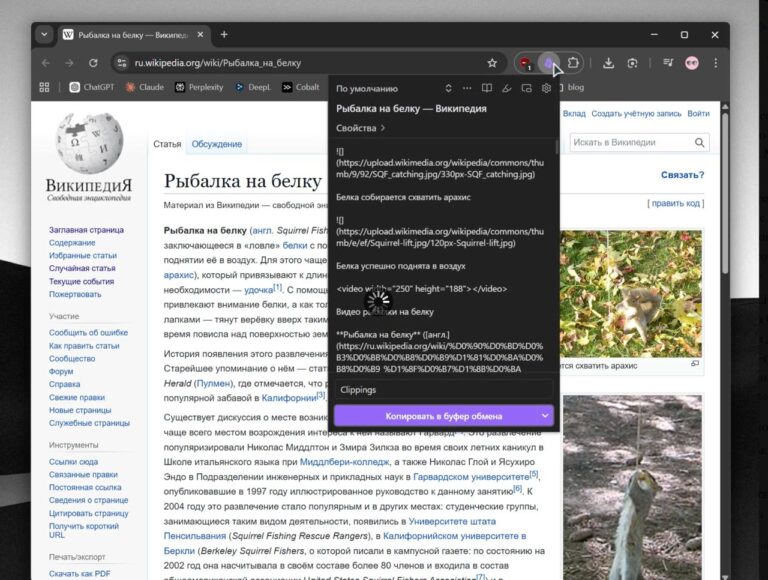
Task: Open the ChatGPT bookmark
Action: click(92, 87)
